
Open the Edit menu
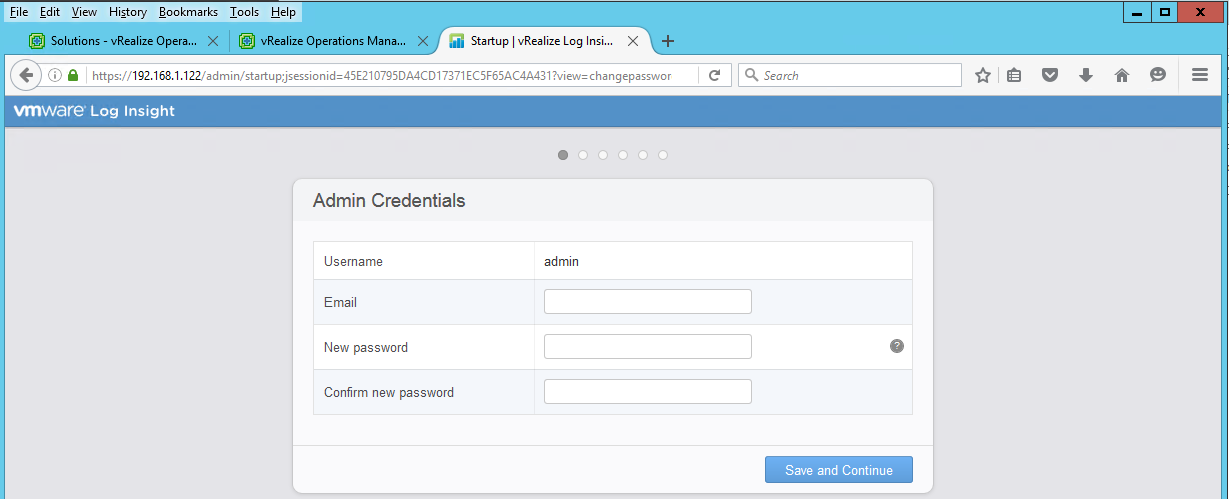tap(50, 12)
